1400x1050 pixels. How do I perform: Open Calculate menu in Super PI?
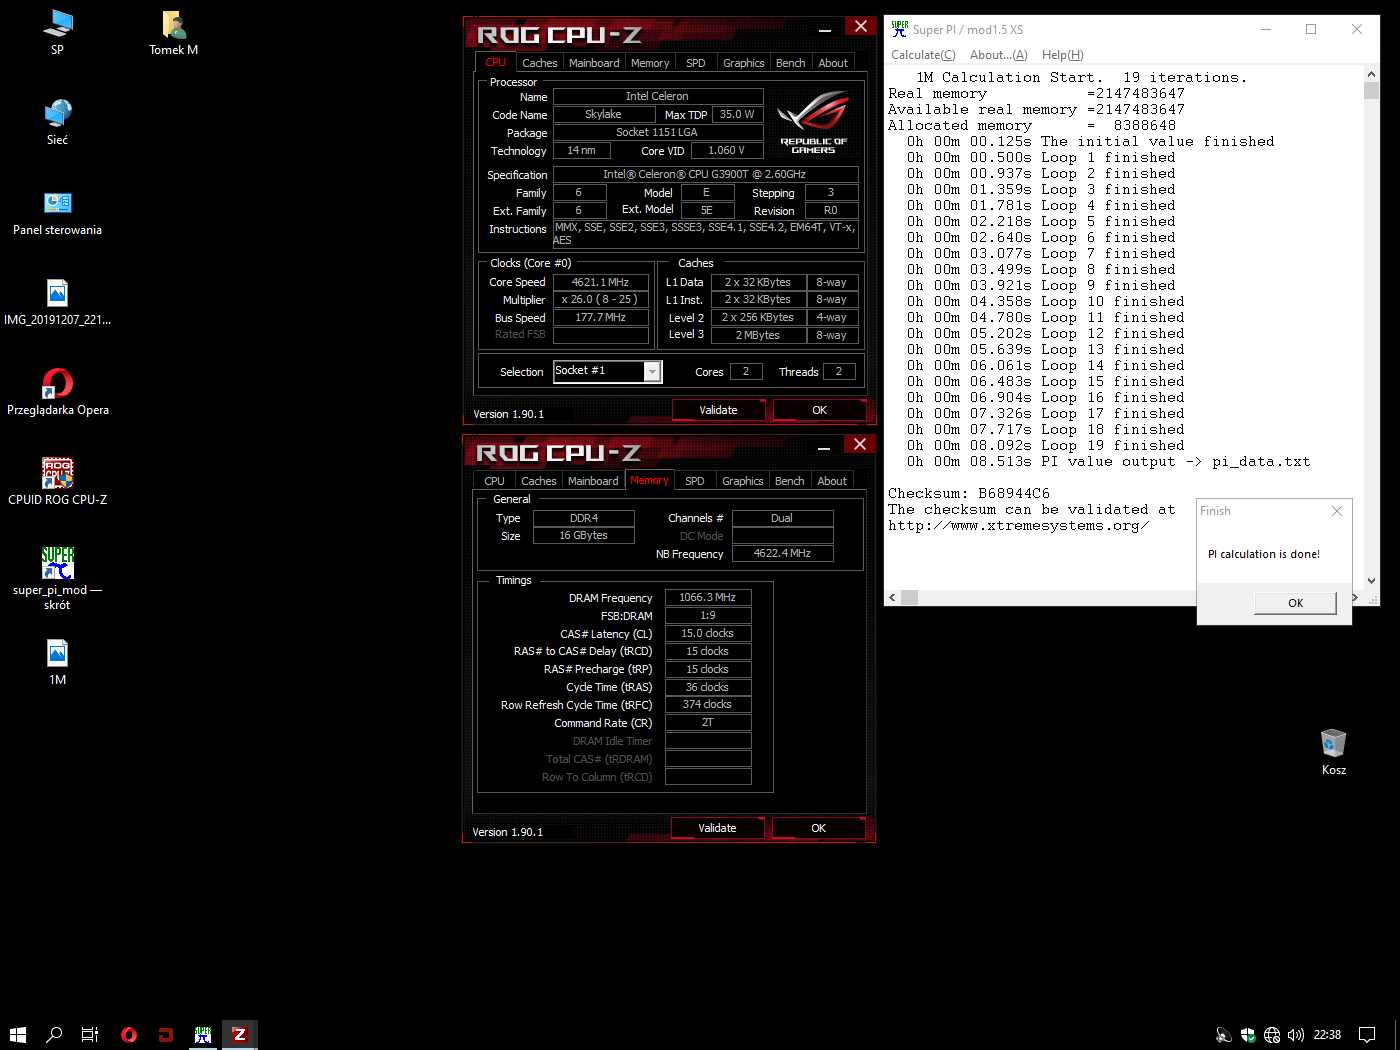(x=923, y=55)
